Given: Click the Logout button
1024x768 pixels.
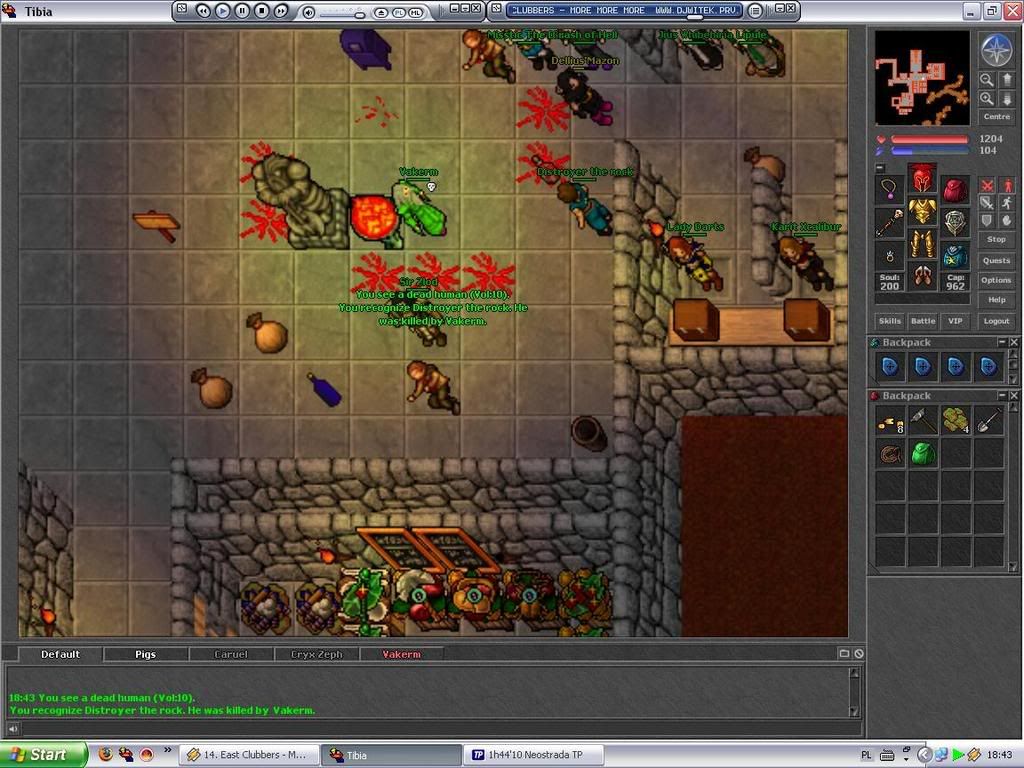Looking at the screenshot, I should point(997,321).
